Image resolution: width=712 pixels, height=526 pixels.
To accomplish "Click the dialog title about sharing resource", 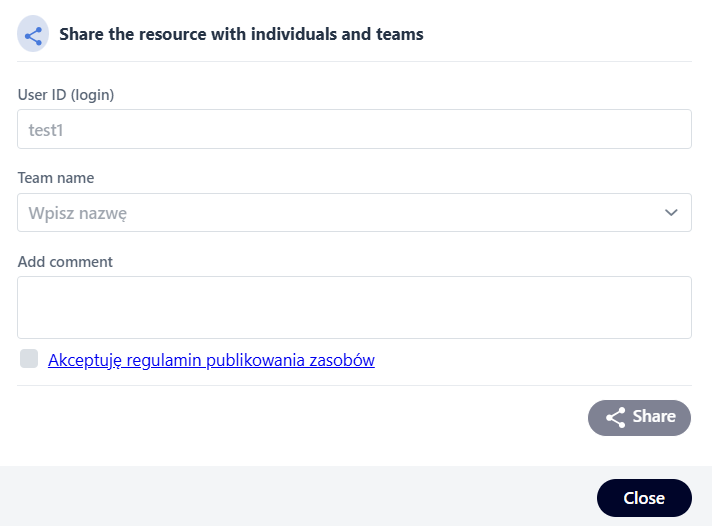I will coord(241,35).
